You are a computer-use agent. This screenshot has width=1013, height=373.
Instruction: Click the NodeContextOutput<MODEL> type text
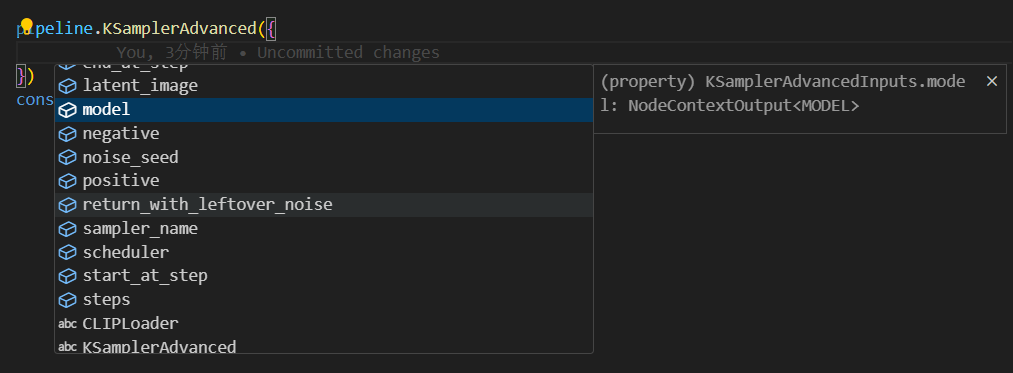[x=744, y=105]
